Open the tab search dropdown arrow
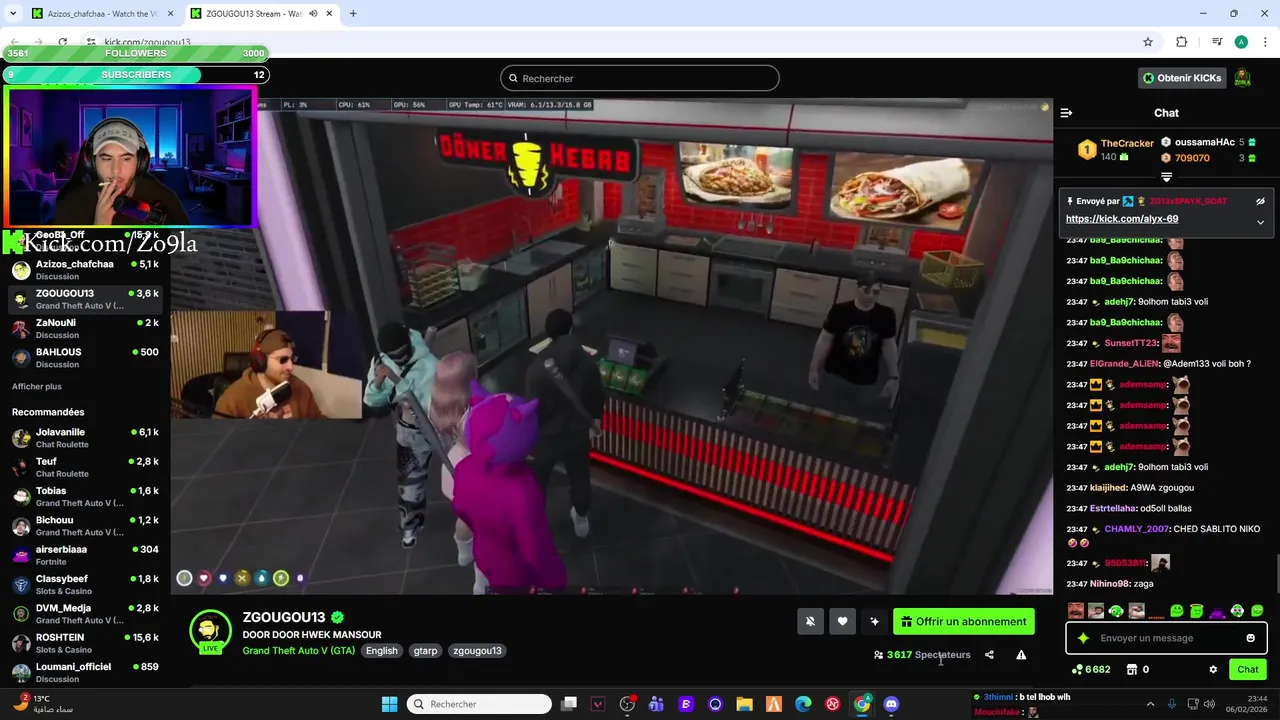Viewport: 1280px width, 720px height. click(13, 14)
